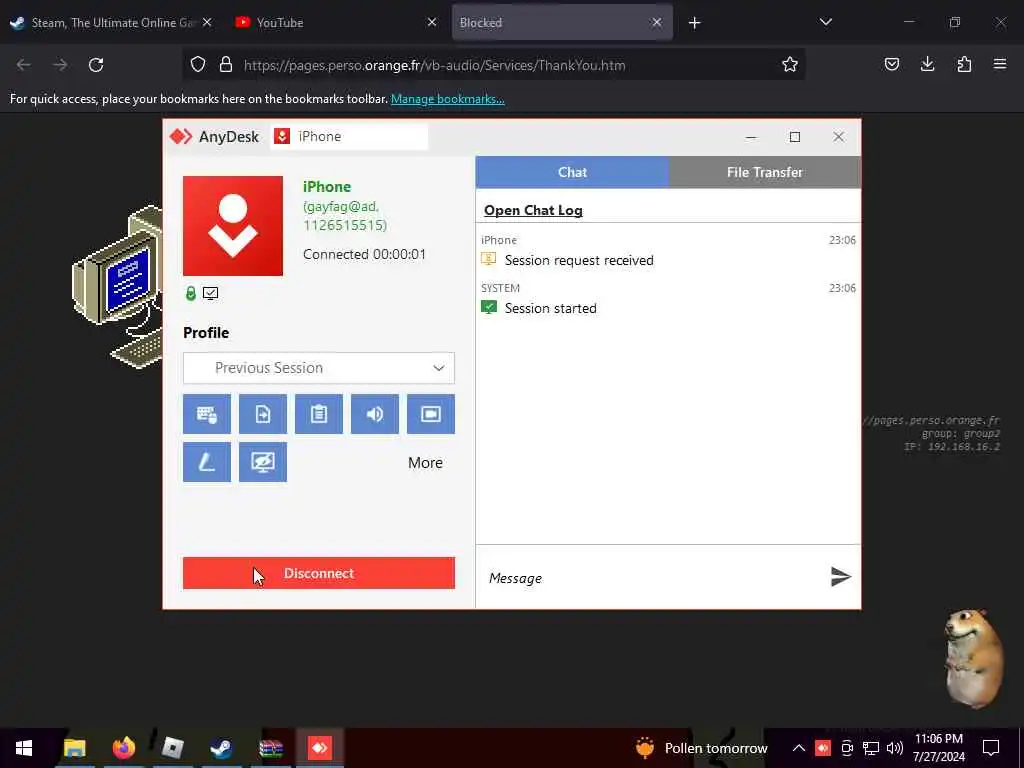
Task: Click the Session started system message
Action: tap(551, 308)
